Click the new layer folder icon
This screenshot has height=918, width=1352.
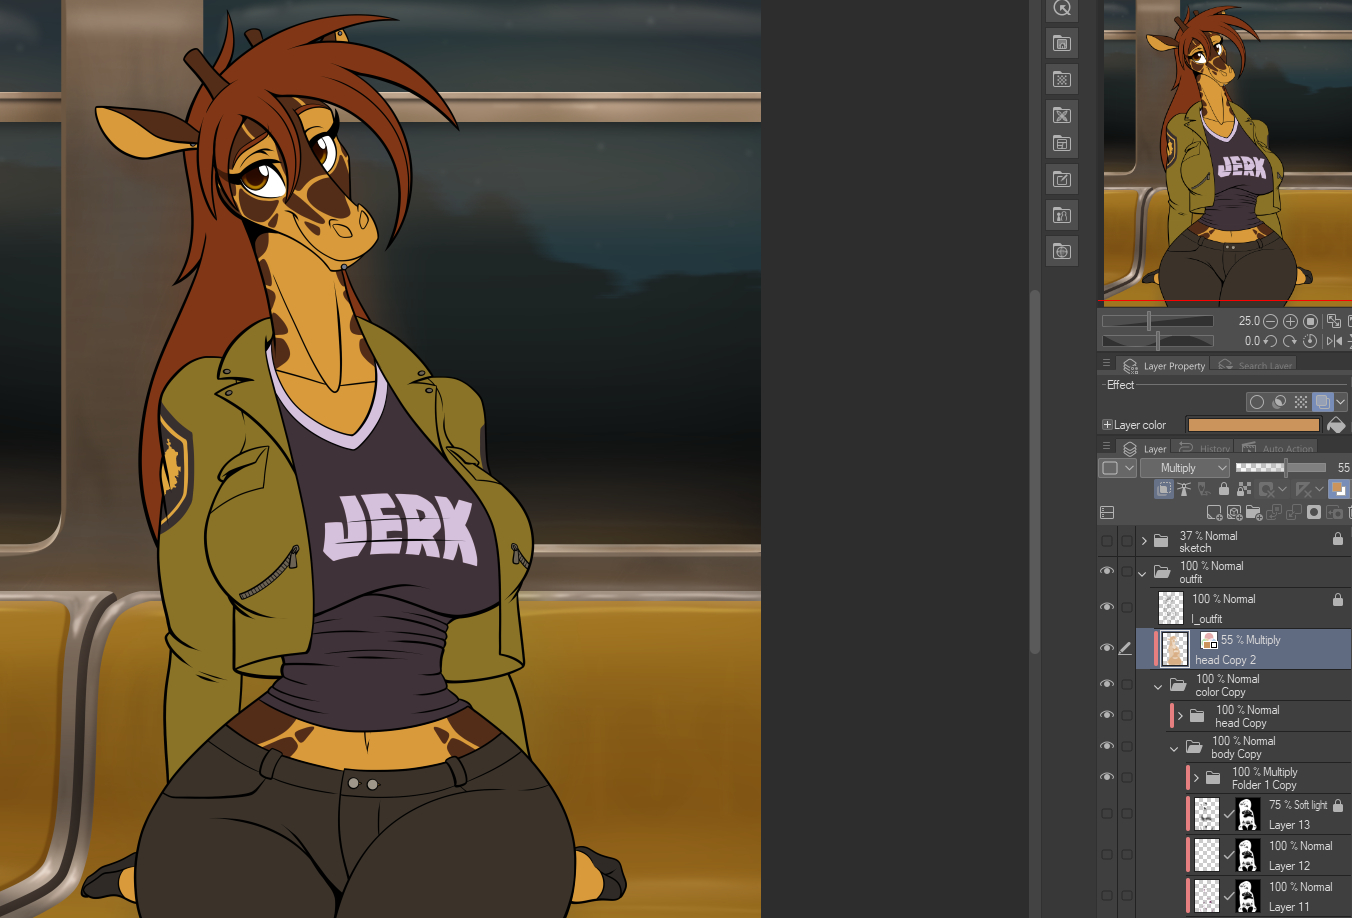coord(1254,513)
